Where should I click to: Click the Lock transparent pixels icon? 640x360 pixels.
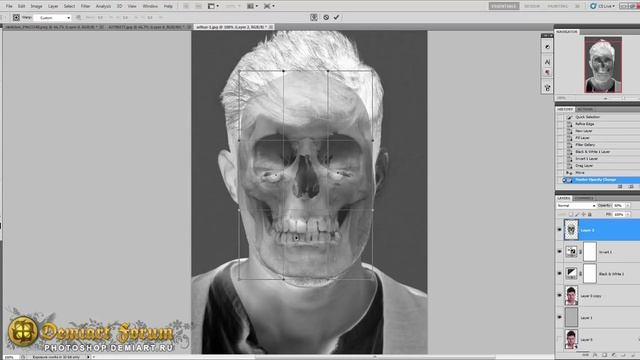click(571, 214)
